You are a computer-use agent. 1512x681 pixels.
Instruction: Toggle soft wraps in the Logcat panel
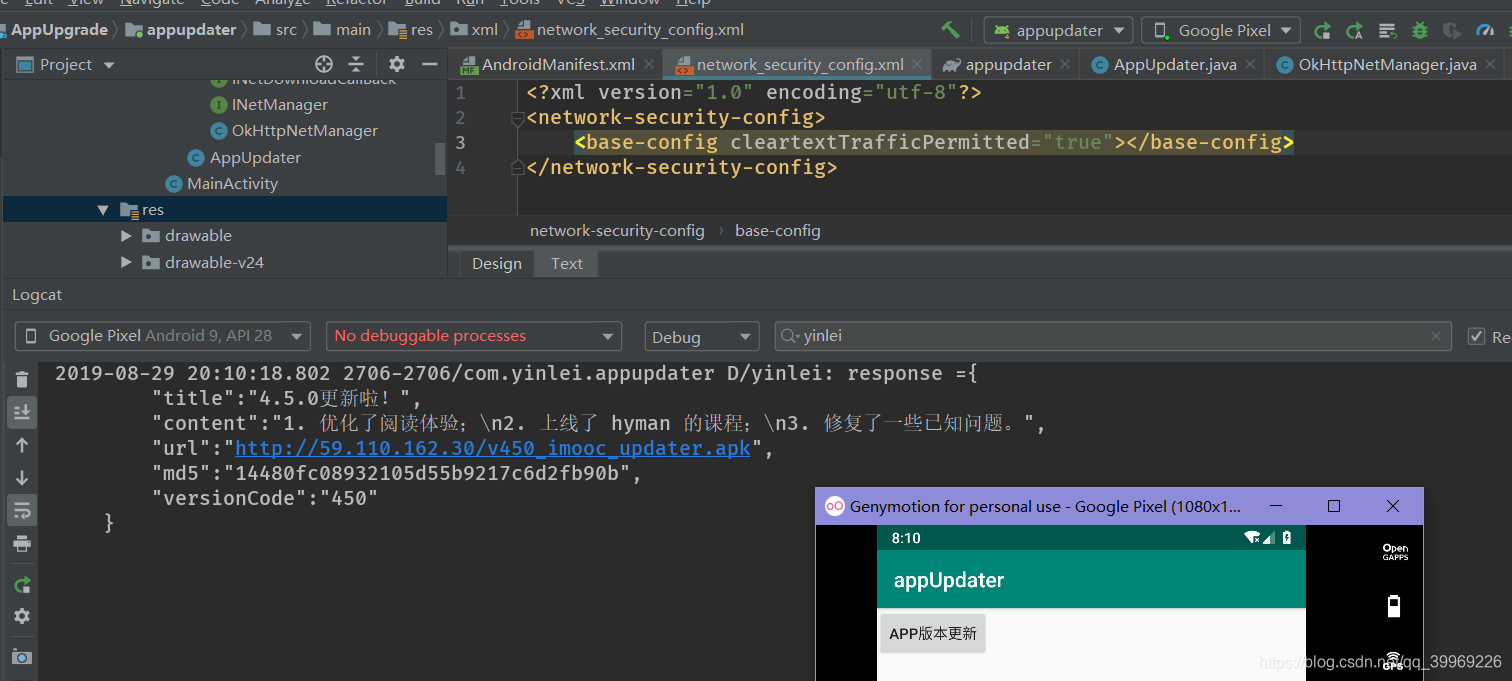tap(22, 510)
